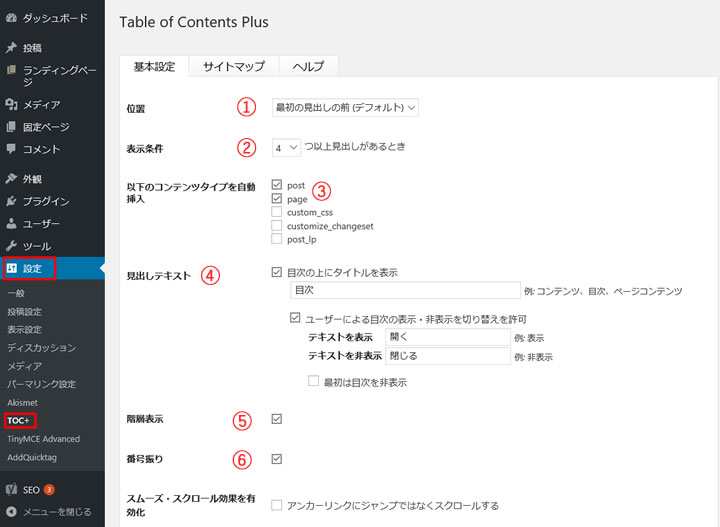Uncheck the page content type checkbox

pyautogui.click(x=276, y=198)
